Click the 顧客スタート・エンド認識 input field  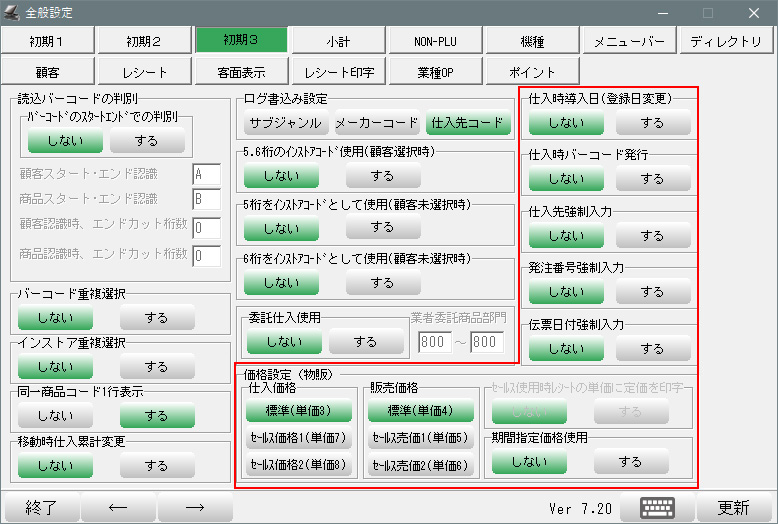[206, 174]
